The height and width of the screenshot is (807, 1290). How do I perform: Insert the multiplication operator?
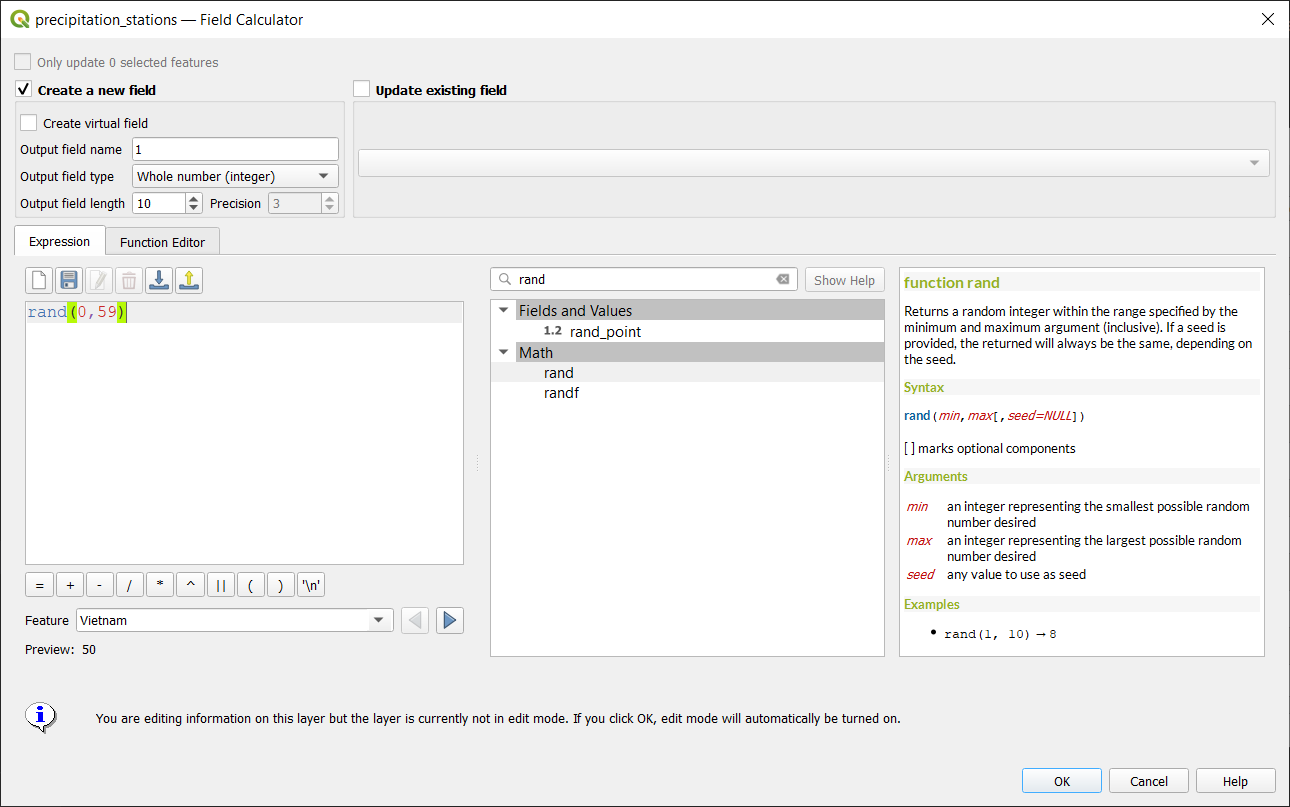(x=159, y=586)
